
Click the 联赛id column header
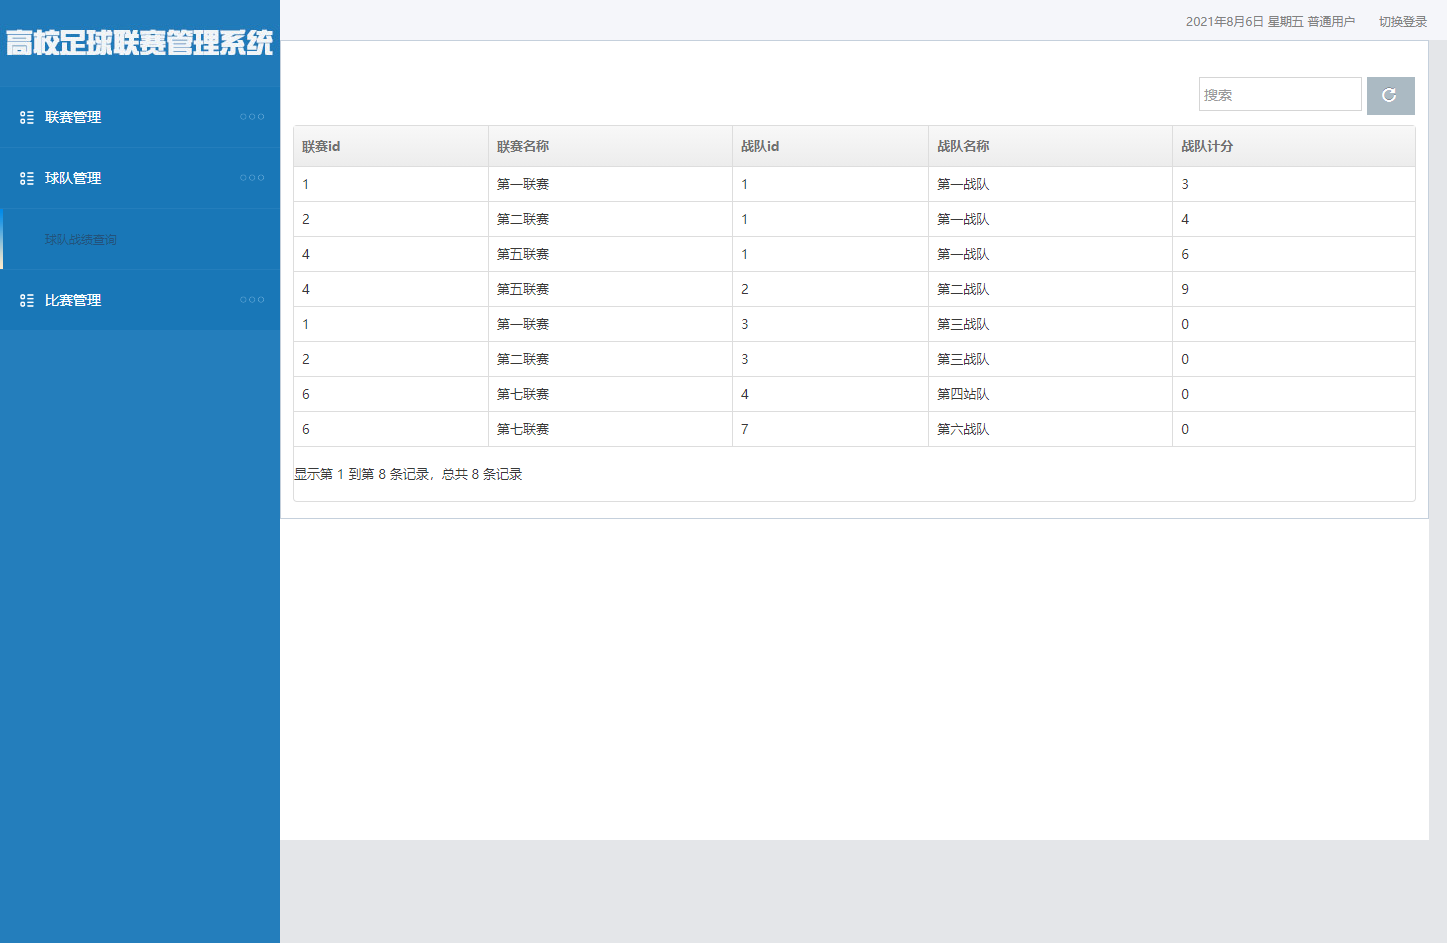[321, 147]
